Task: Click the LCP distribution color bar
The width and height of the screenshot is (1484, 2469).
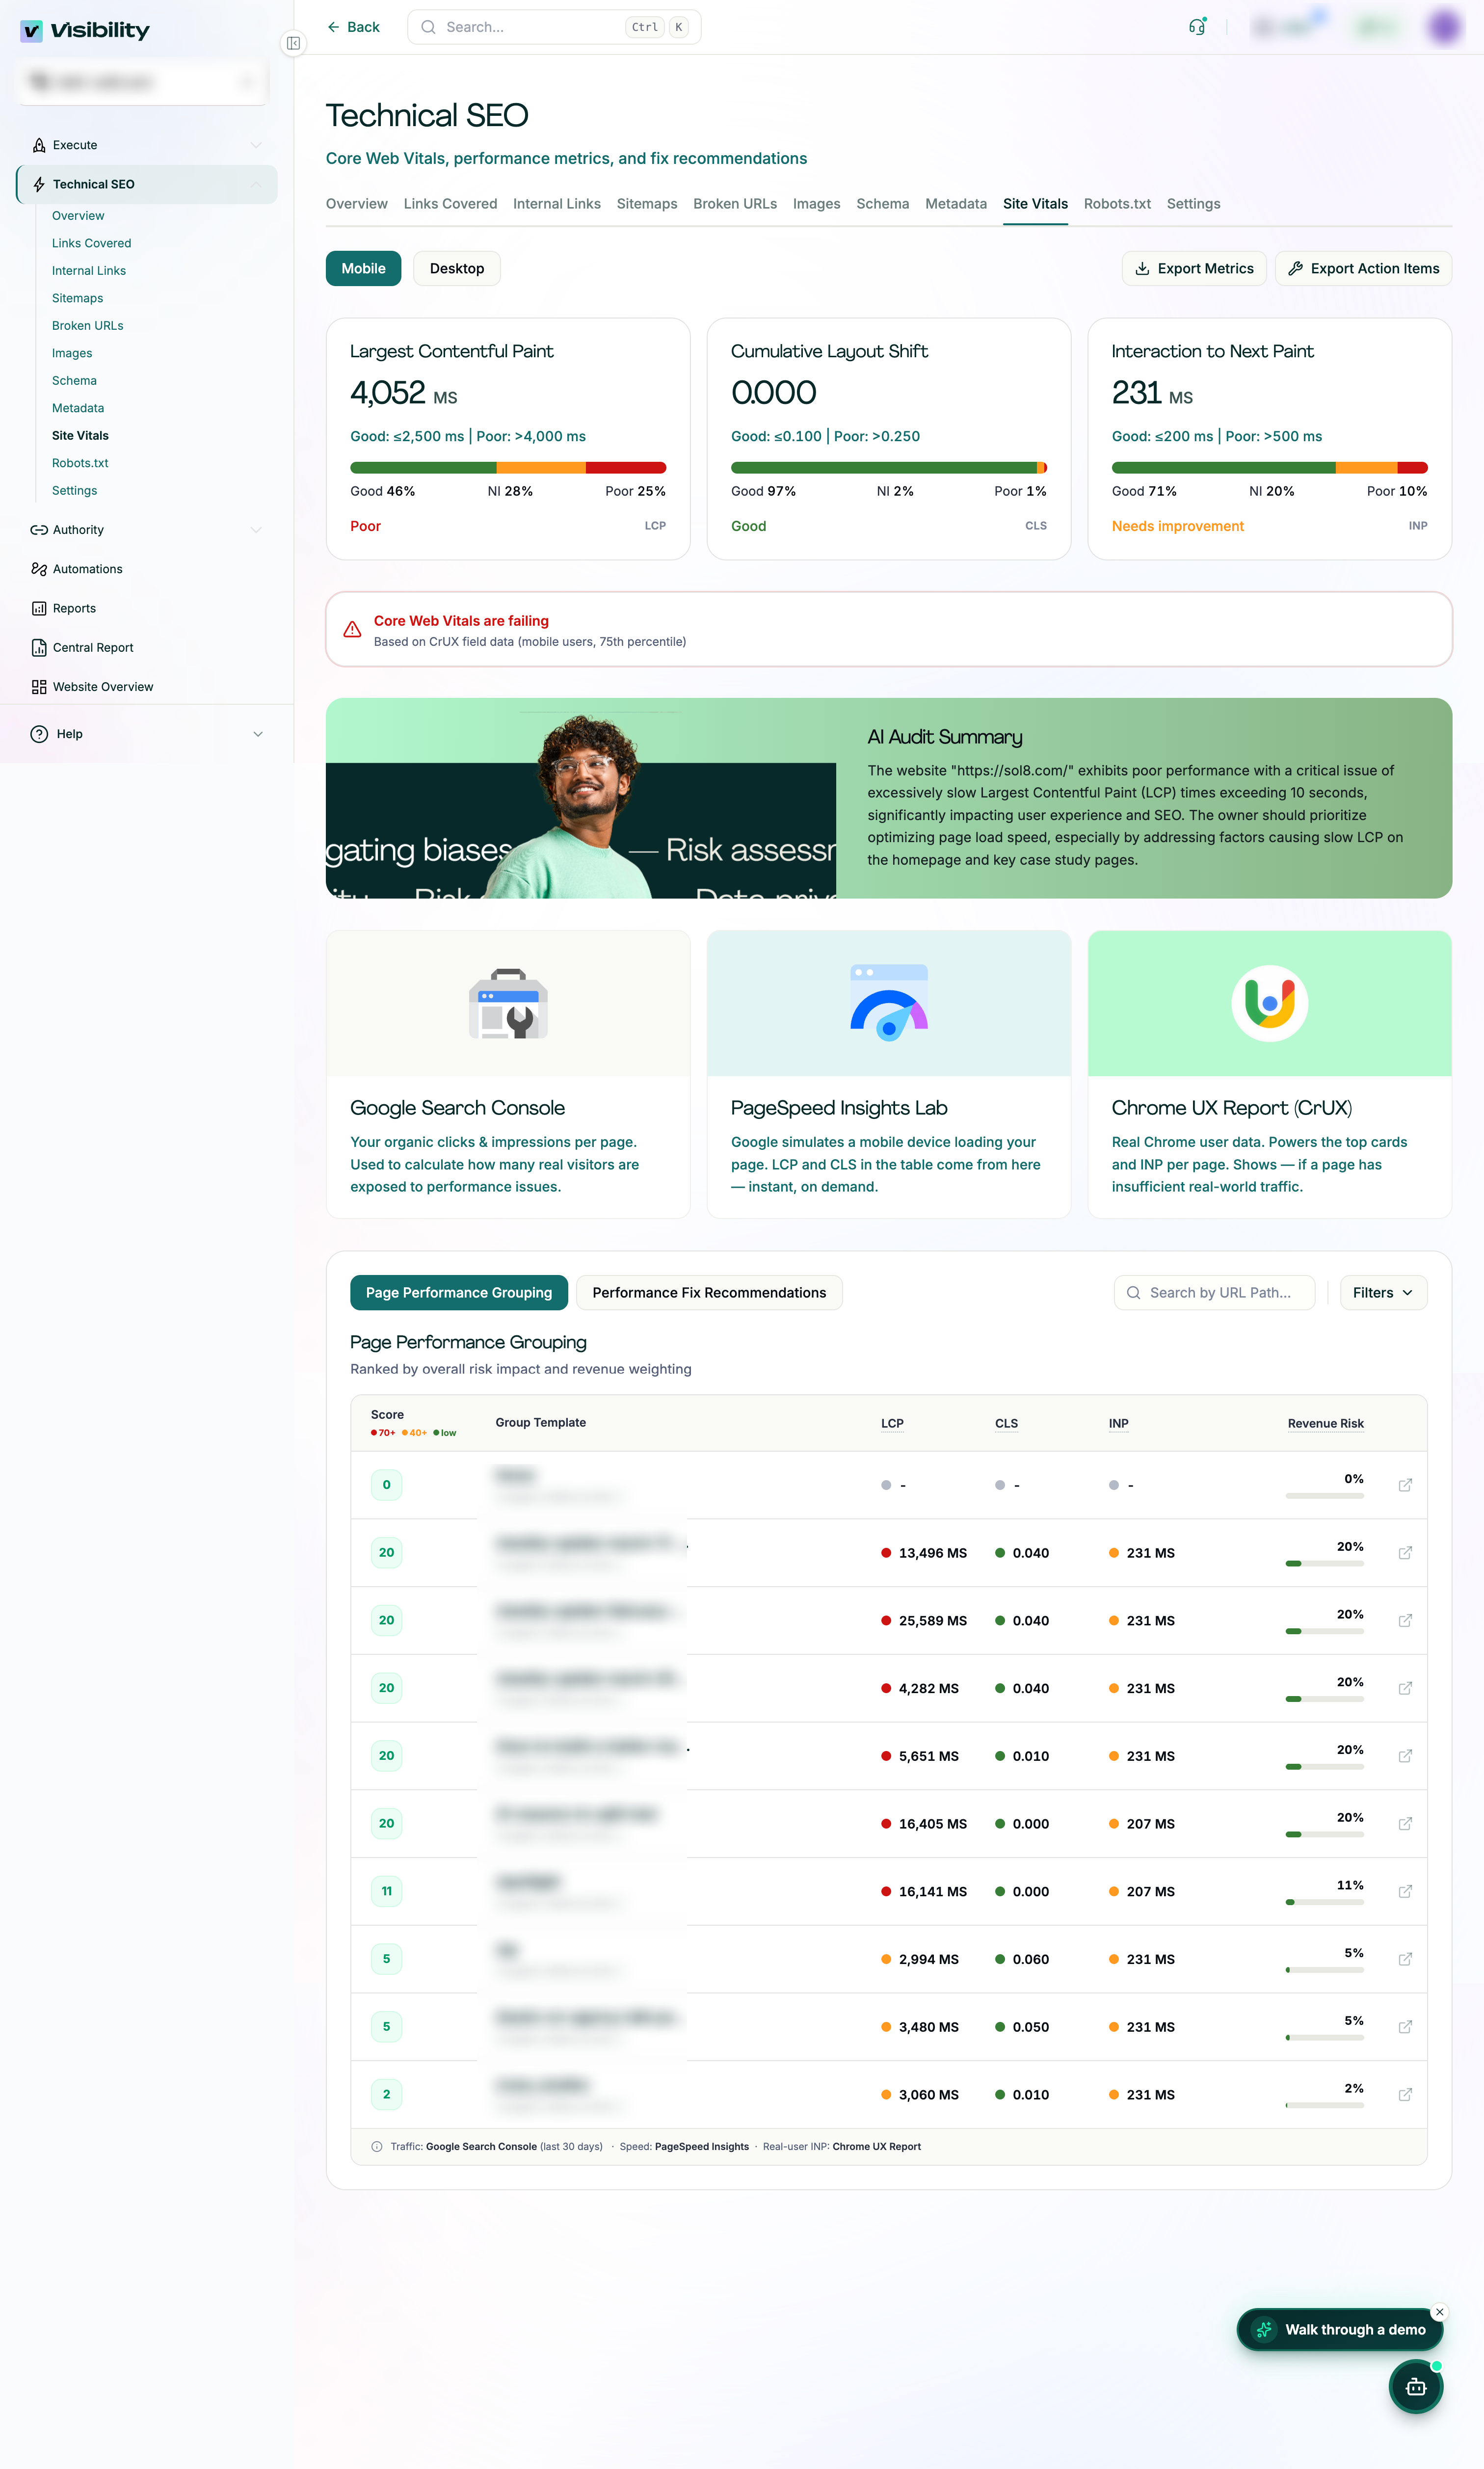Action: point(508,468)
